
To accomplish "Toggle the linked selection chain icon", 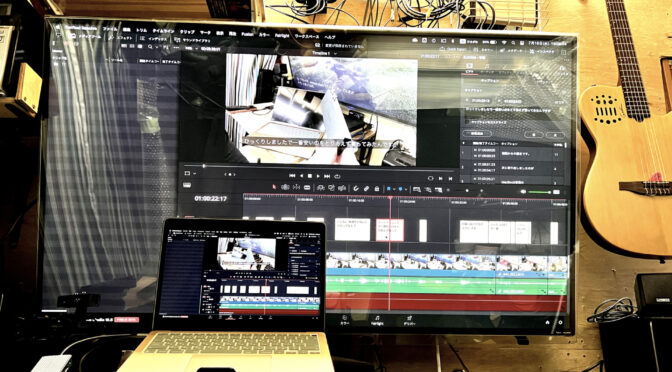I will tap(366, 189).
